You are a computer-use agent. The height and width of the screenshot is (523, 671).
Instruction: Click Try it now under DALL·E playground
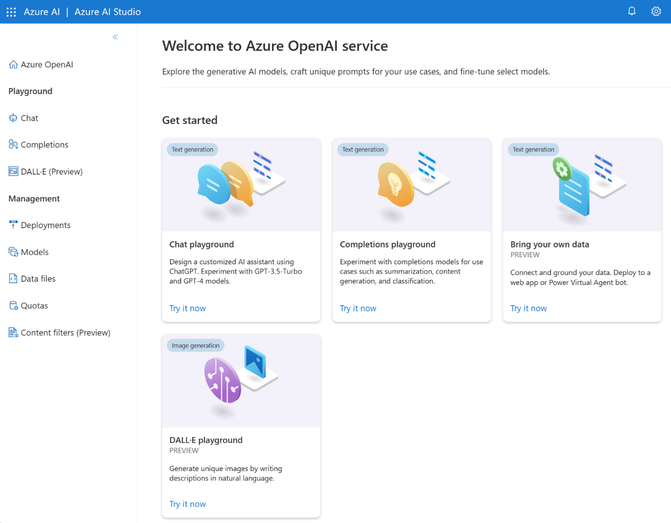[187, 504]
